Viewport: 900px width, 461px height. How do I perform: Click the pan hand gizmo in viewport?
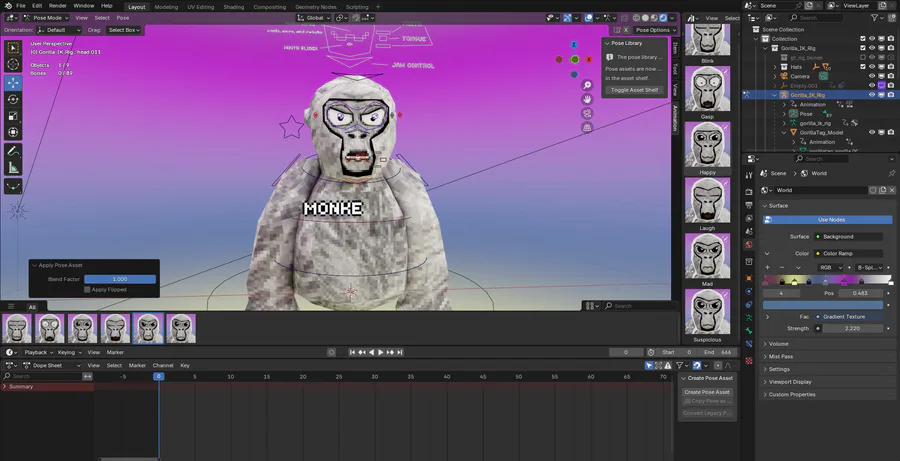coord(587,99)
